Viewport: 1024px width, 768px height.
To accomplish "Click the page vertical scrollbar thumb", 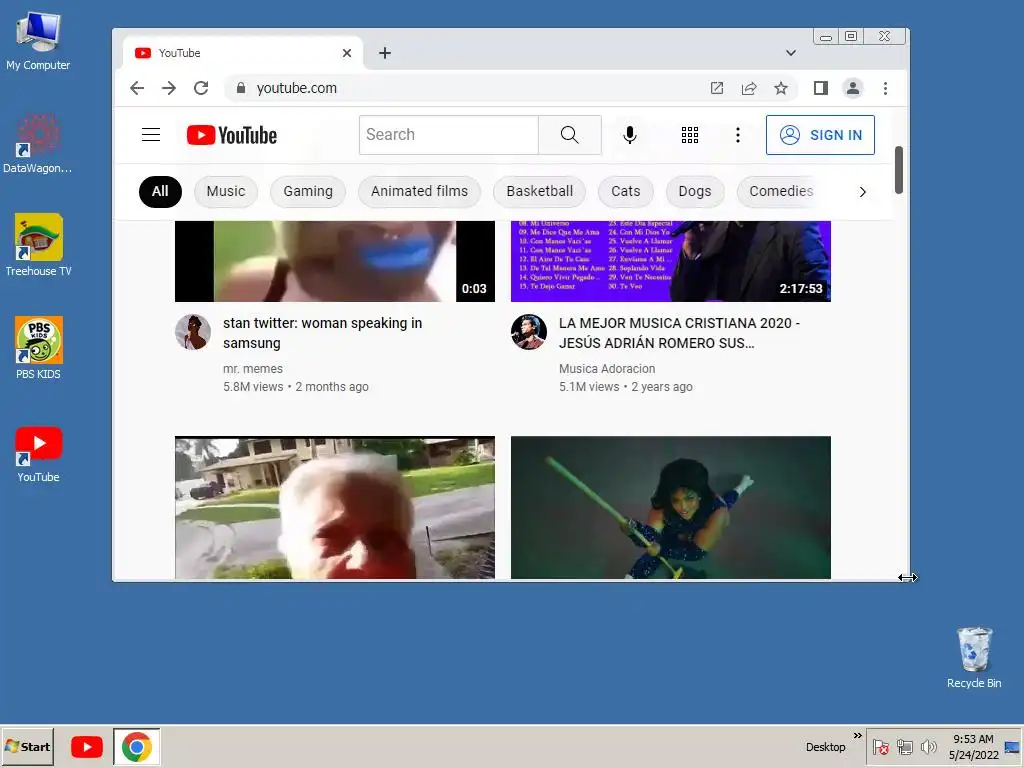I will coord(899,170).
